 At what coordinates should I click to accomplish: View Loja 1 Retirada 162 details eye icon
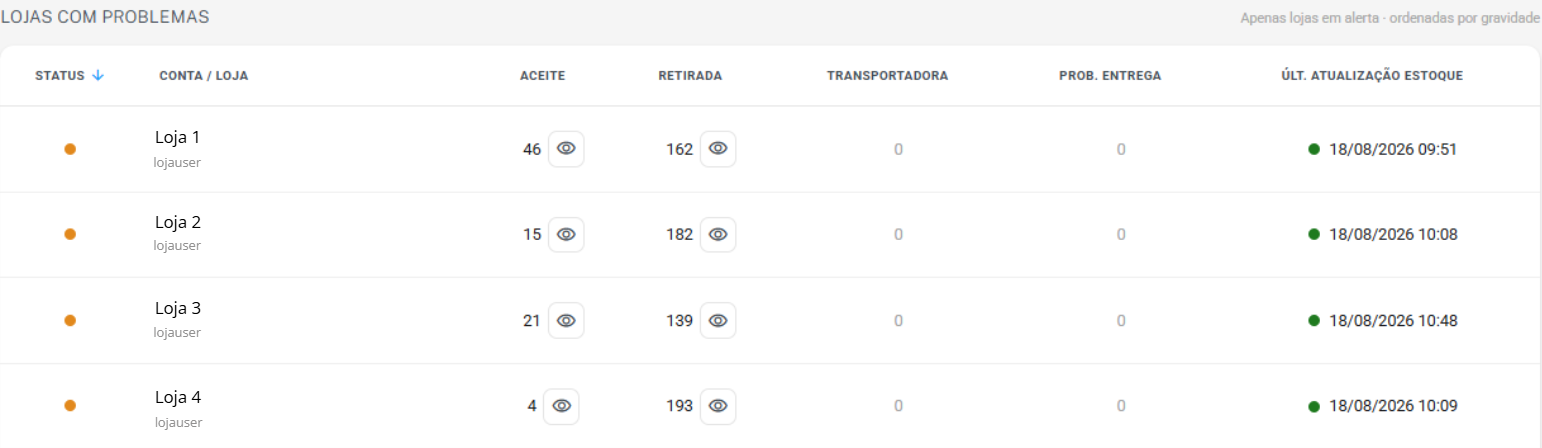pyautogui.click(x=718, y=149)
